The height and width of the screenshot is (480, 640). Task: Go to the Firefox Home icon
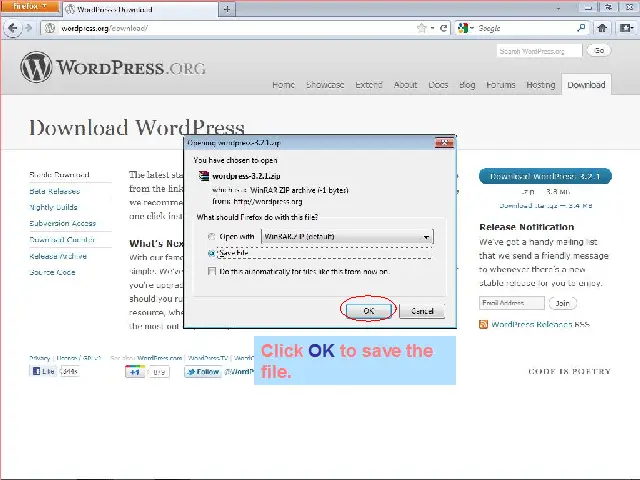tap(602, 28)
